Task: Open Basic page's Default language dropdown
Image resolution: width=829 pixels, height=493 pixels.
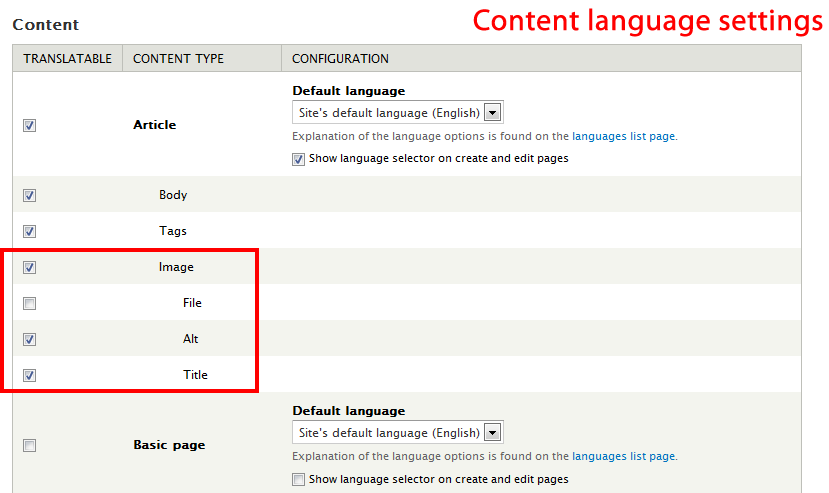Action: (397, 433)
